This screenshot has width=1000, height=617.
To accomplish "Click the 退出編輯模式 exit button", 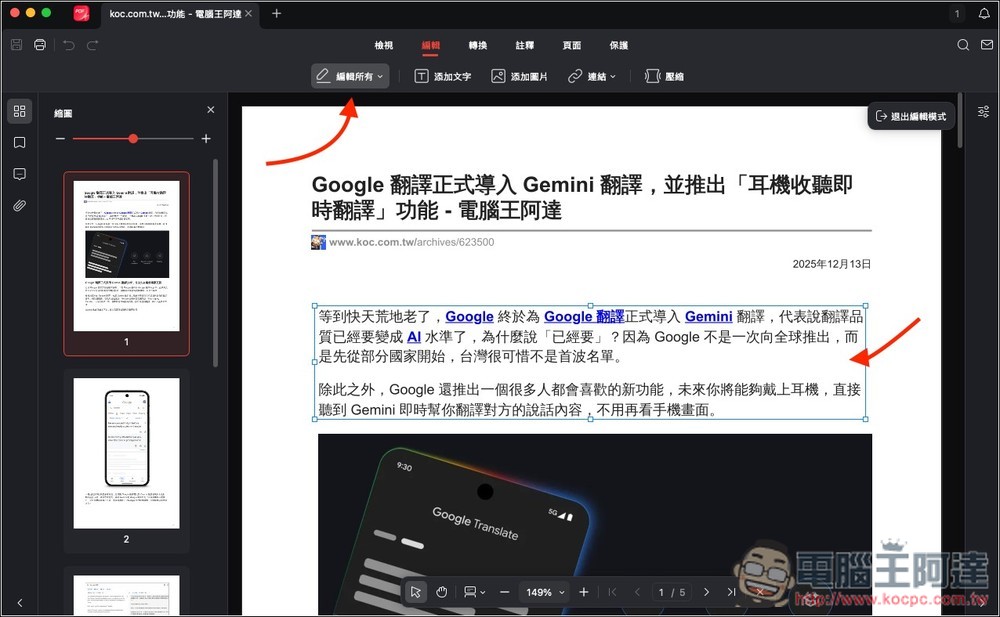I will coord(911,115).
